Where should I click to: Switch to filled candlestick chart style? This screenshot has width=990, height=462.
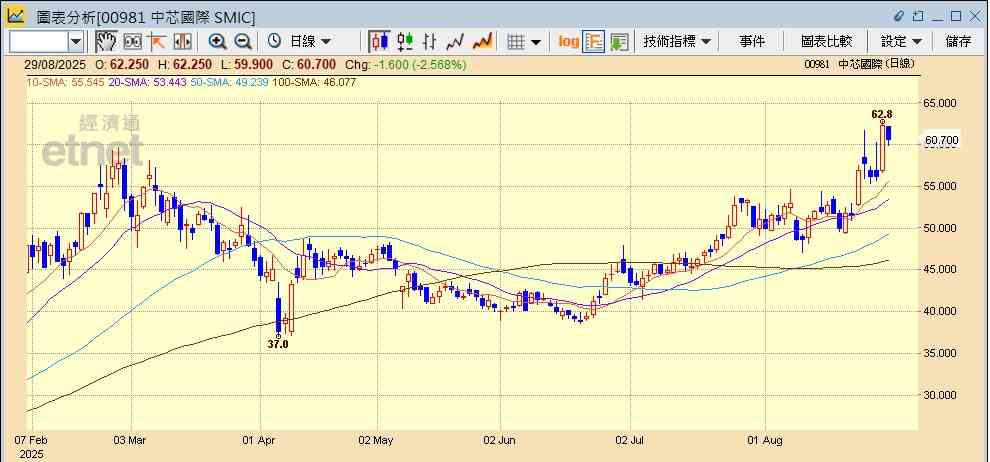tap(379, 42)
